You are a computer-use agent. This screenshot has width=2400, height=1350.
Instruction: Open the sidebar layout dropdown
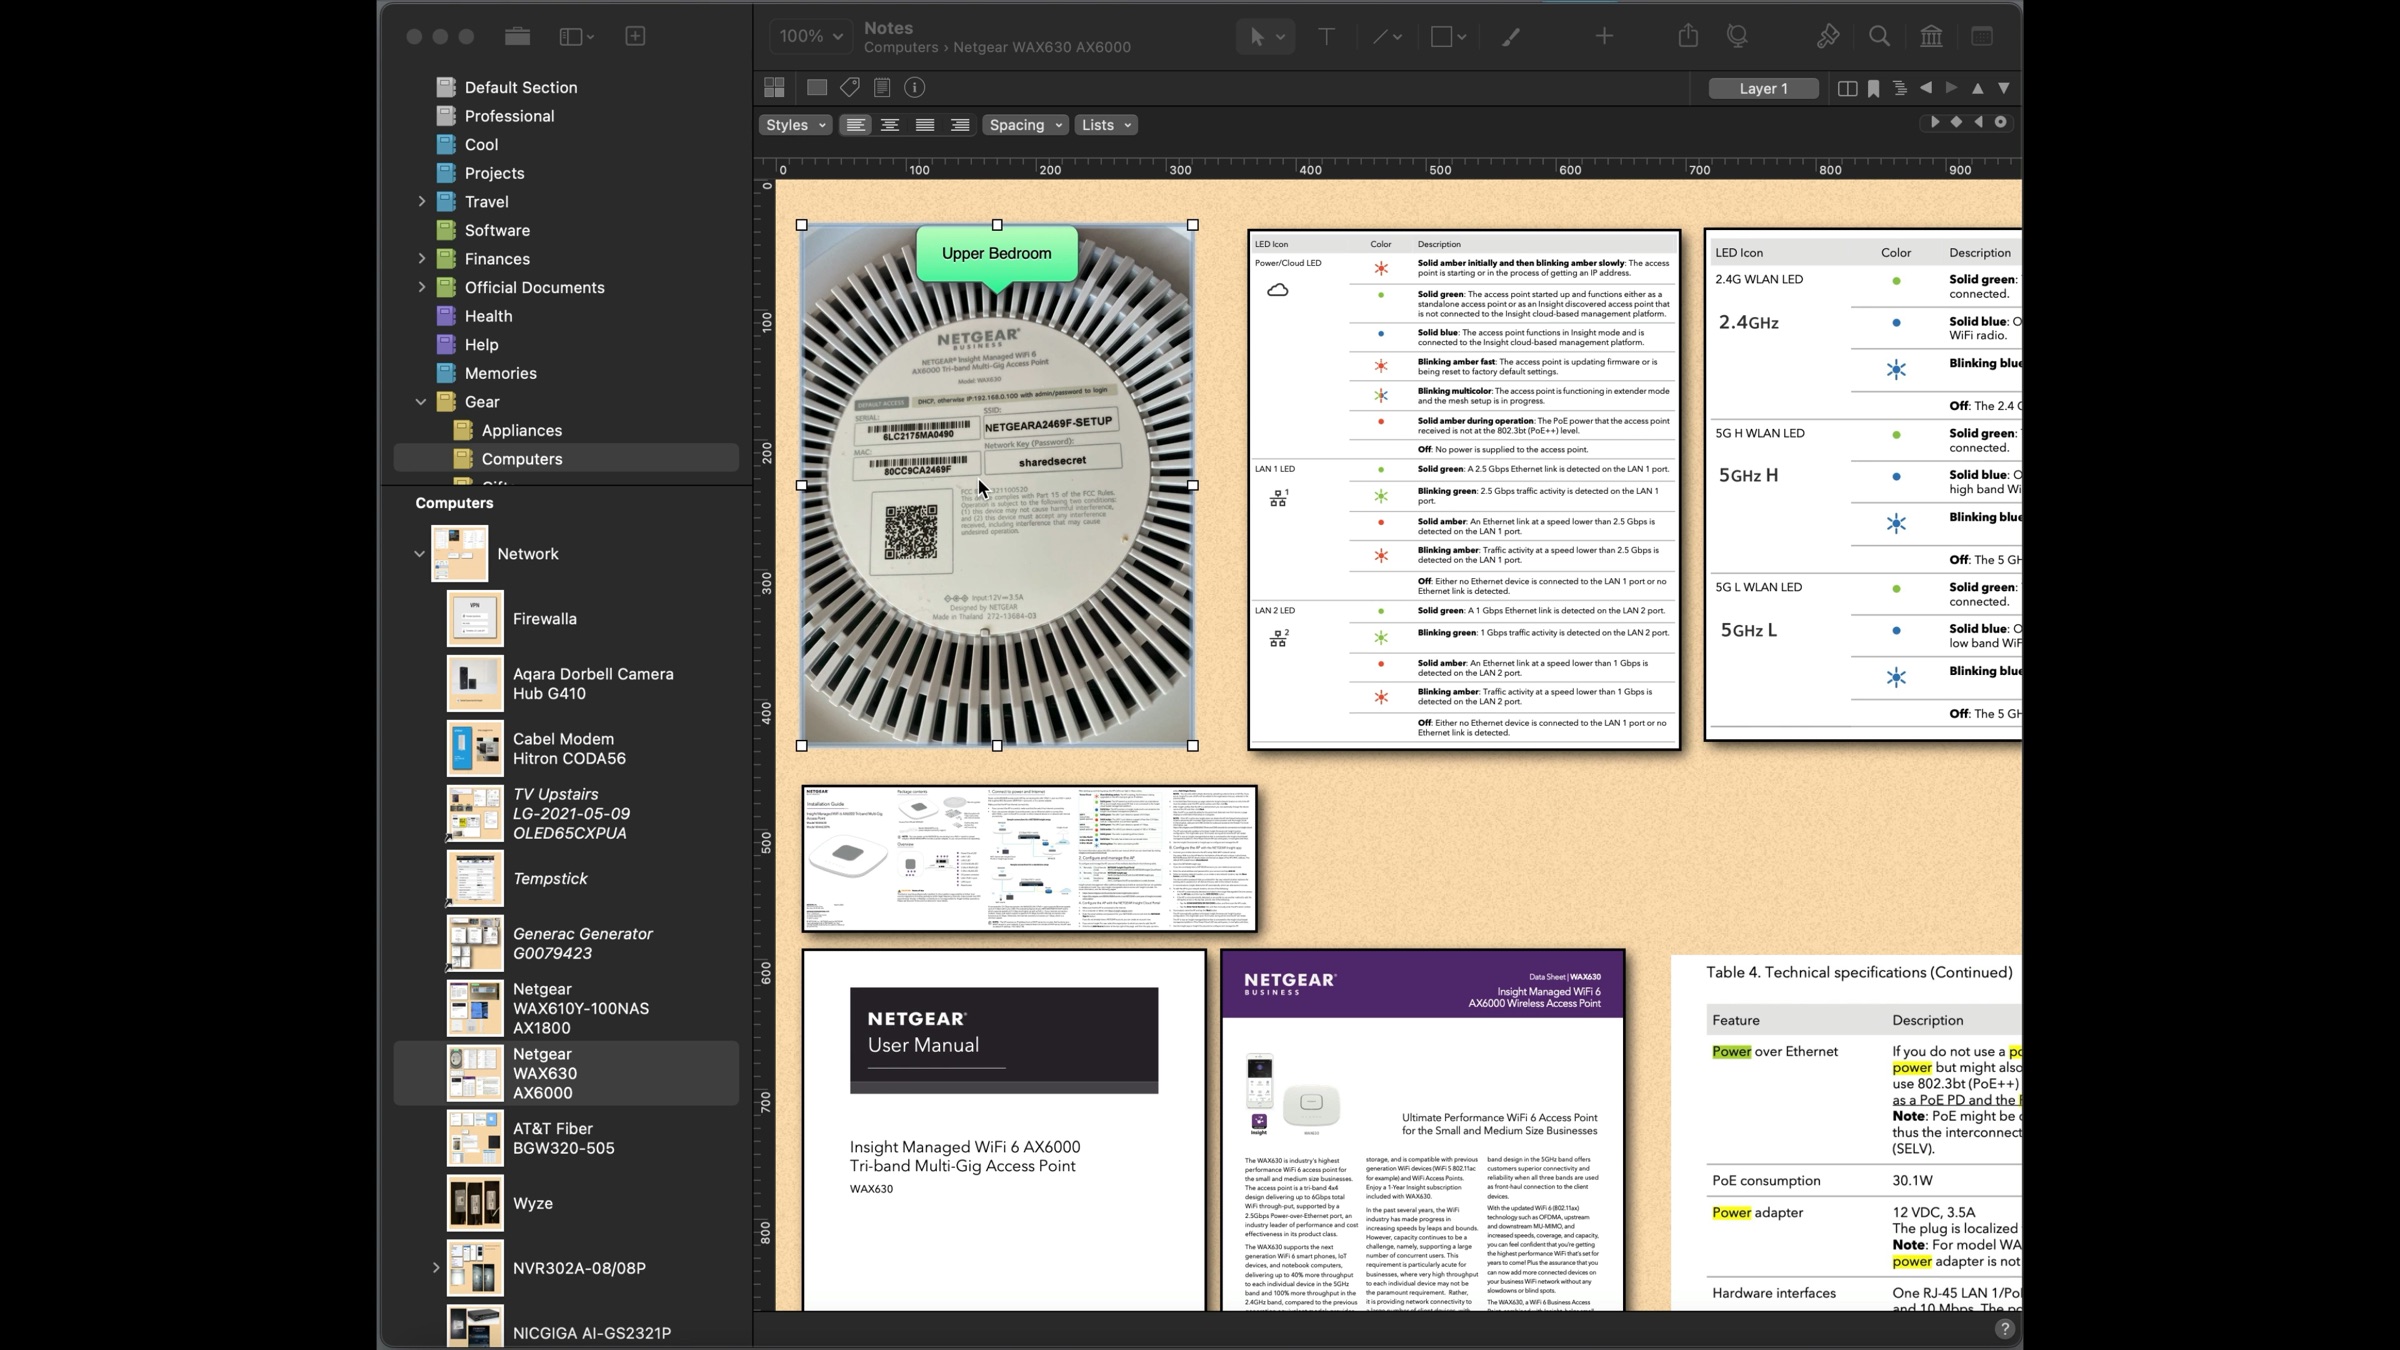point(576,36)
